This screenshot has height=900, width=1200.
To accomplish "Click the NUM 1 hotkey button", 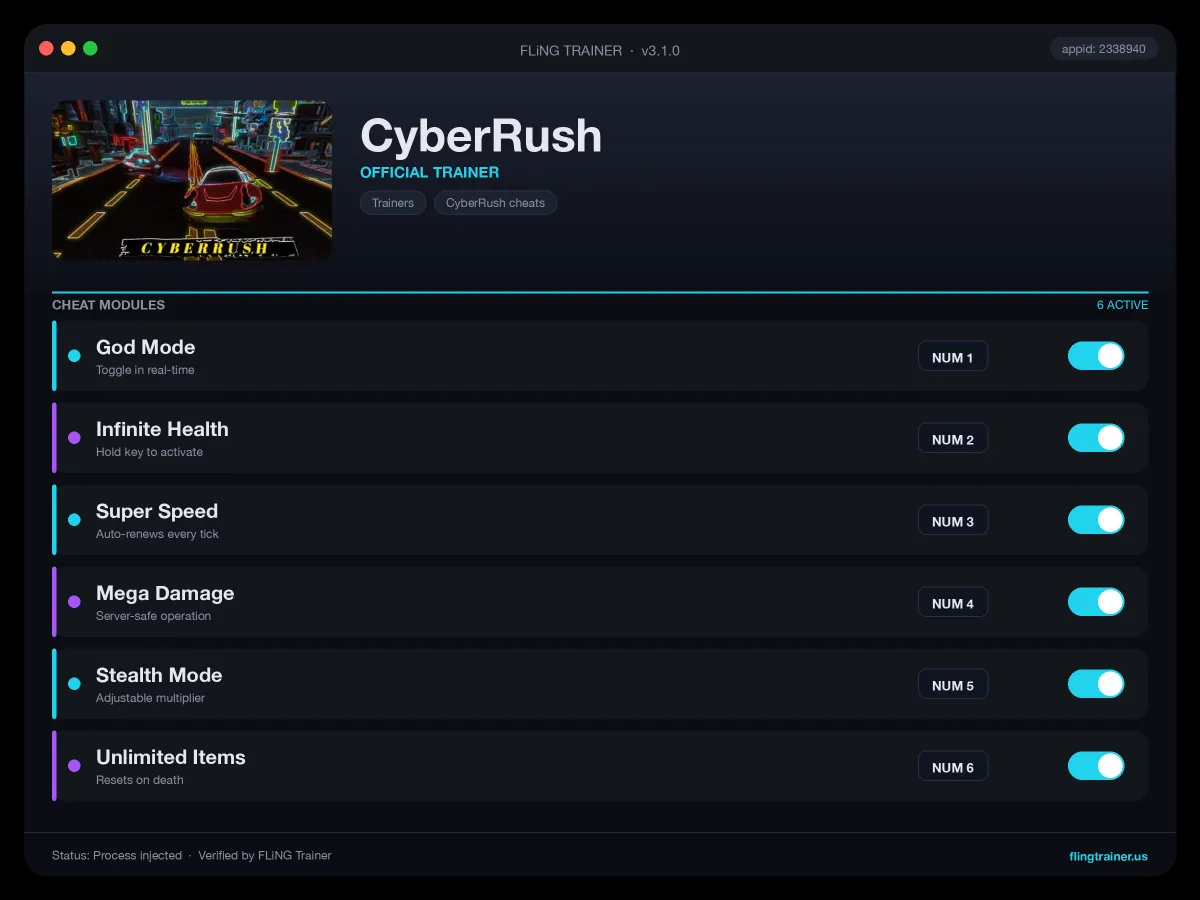I will tap(953, 357).
